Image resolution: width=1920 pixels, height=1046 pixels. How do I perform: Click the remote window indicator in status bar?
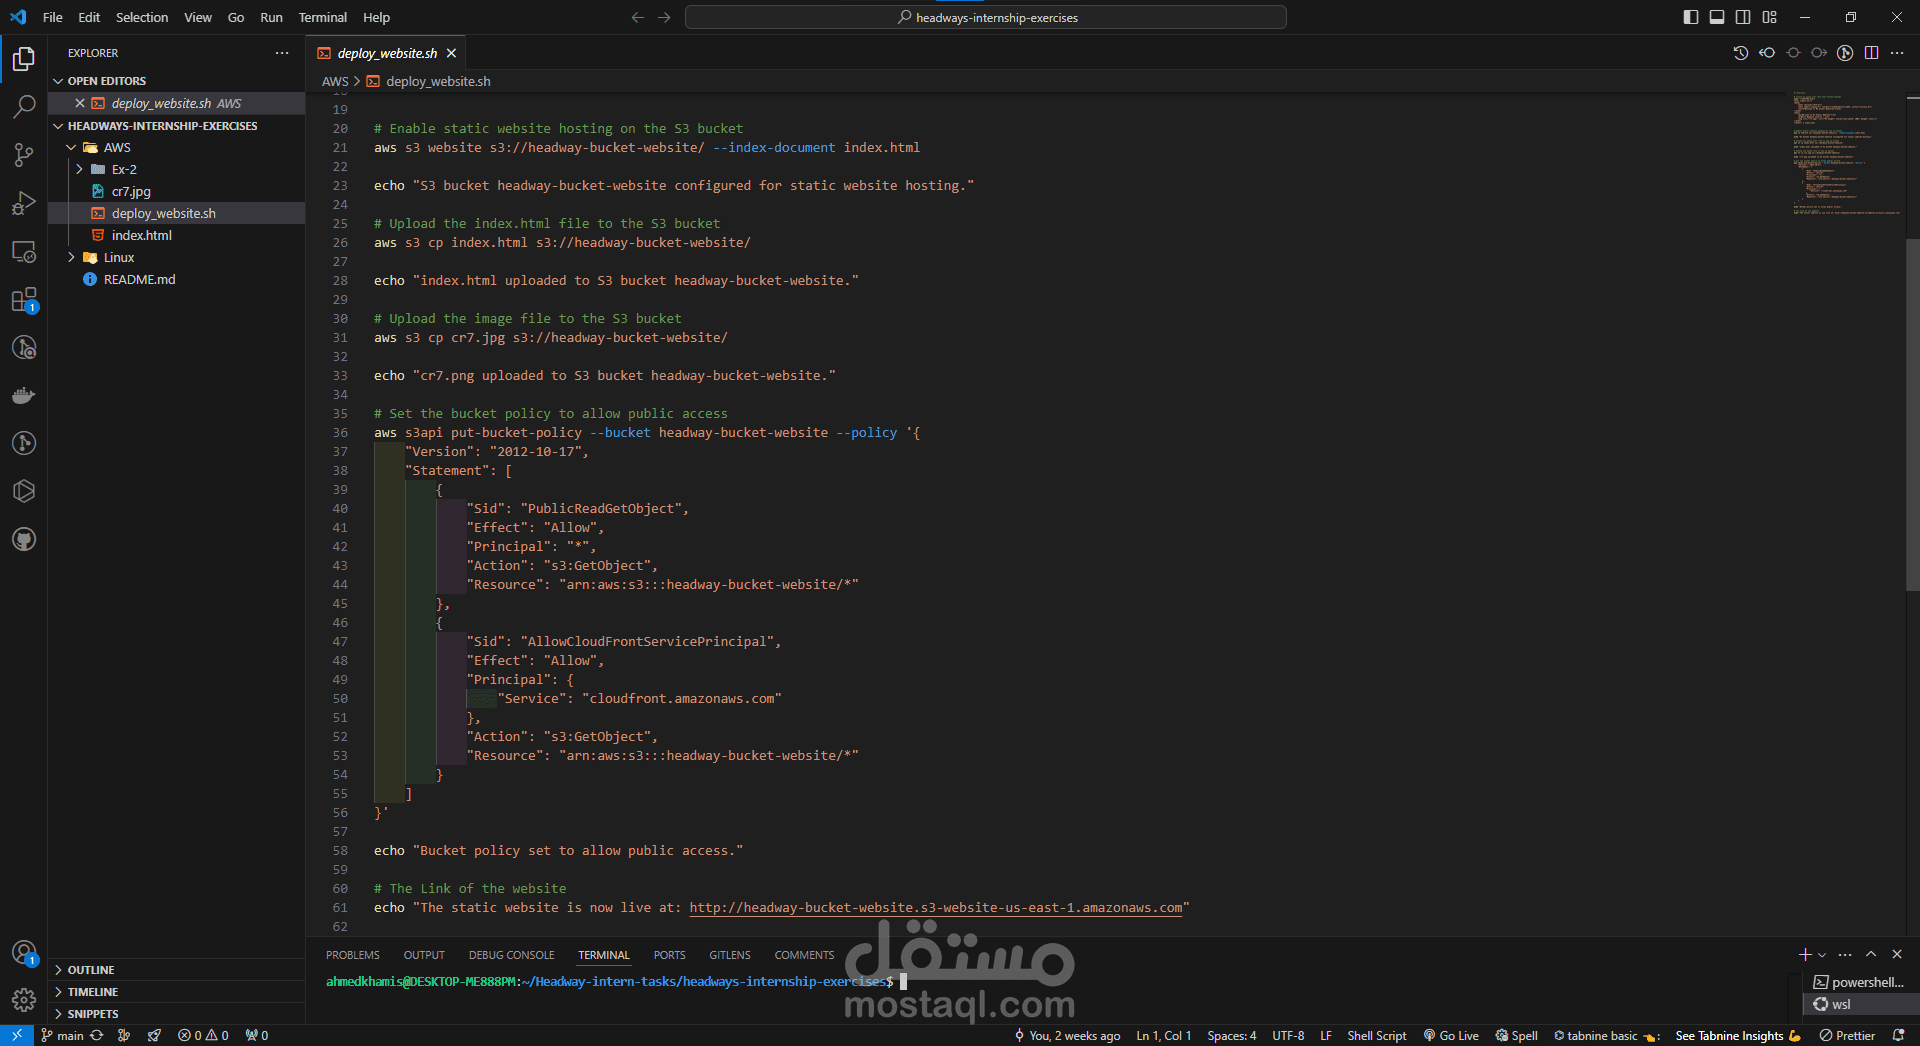17,1035
